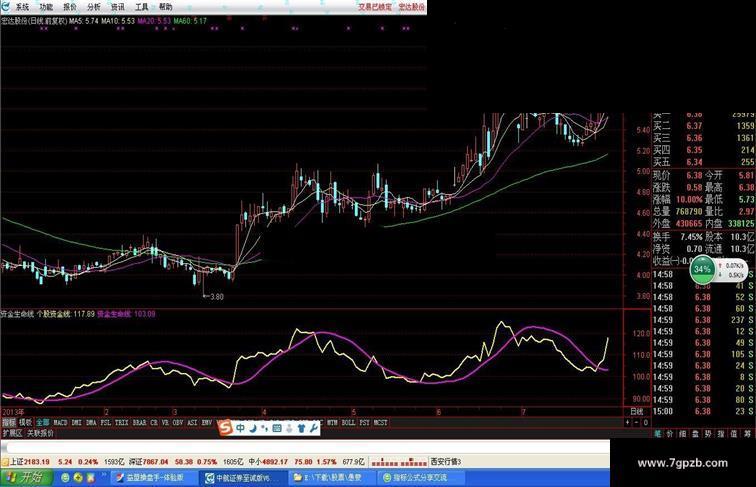
Task: Switch indicator to MACD
Action: point(60,422)
